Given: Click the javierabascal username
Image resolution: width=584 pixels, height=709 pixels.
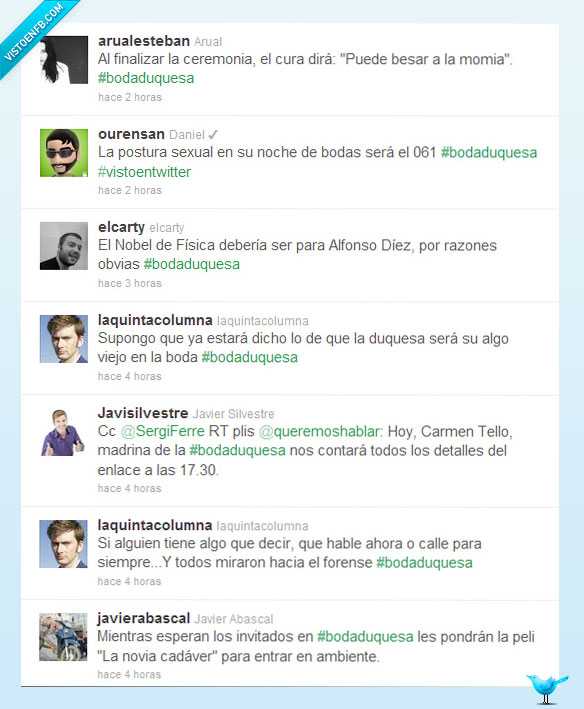Looking at the screenshot, I should coord(143,618).
